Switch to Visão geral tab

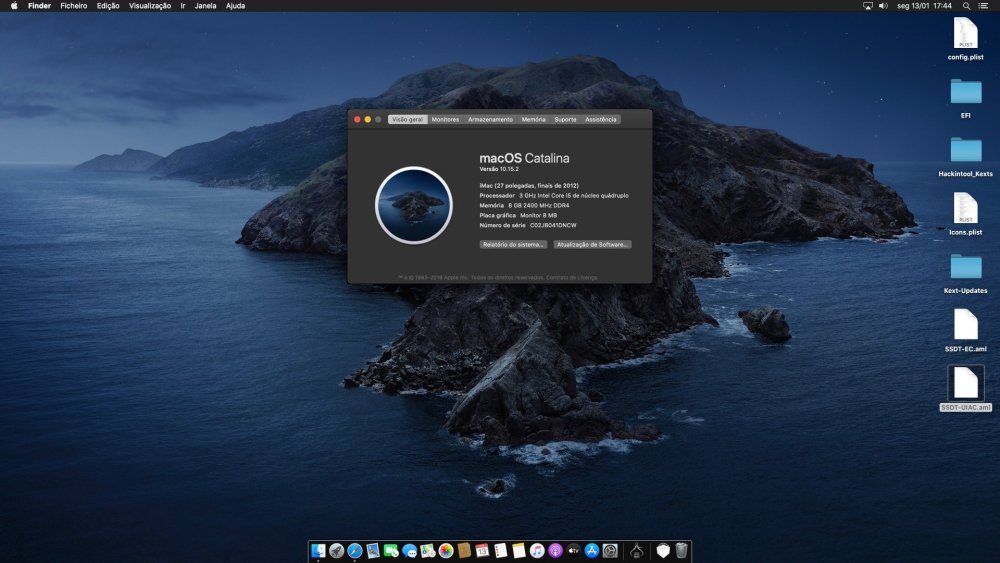pos(407,119)
